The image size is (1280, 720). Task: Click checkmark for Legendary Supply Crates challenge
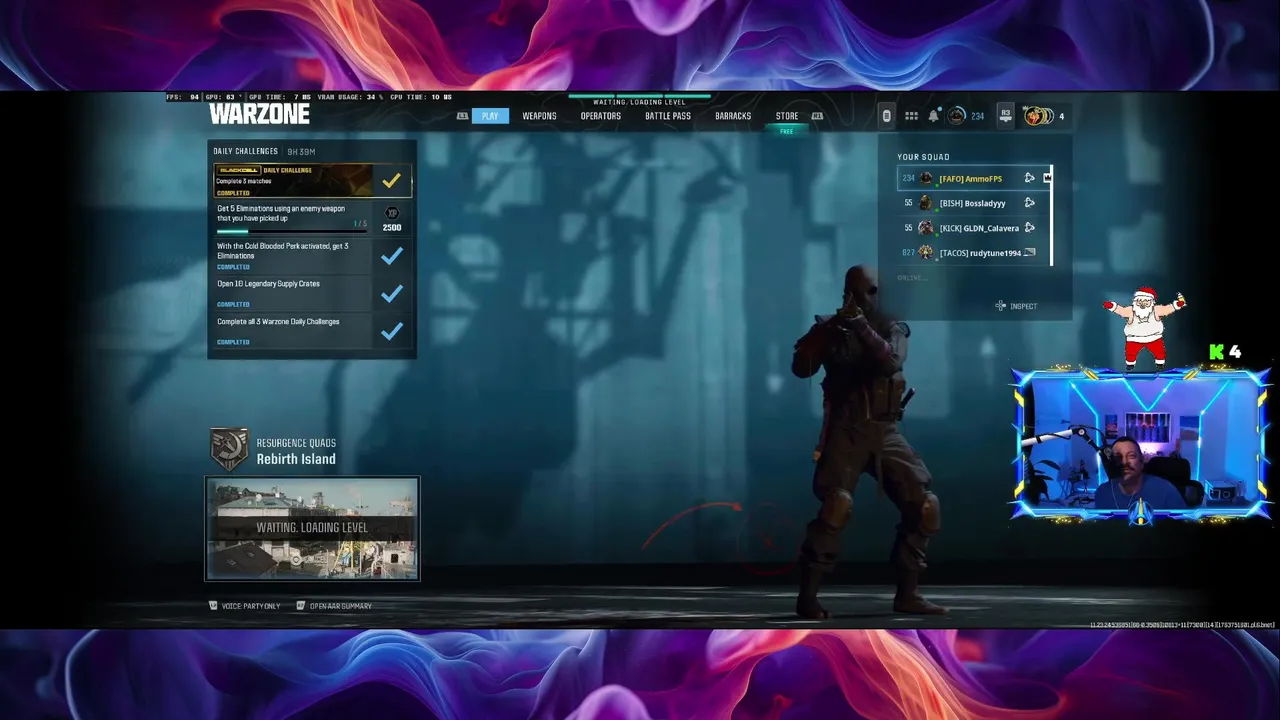coord(391,293)
